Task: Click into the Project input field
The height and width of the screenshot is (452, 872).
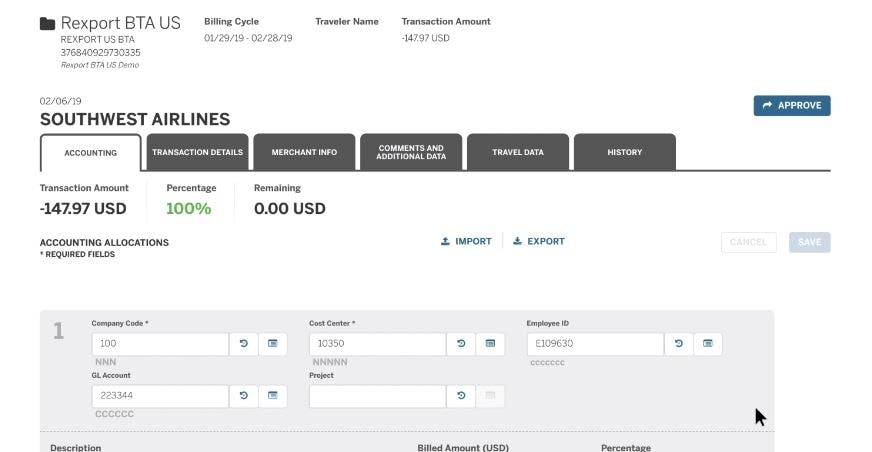Action: pyautogui.click(x=377, y=396)
